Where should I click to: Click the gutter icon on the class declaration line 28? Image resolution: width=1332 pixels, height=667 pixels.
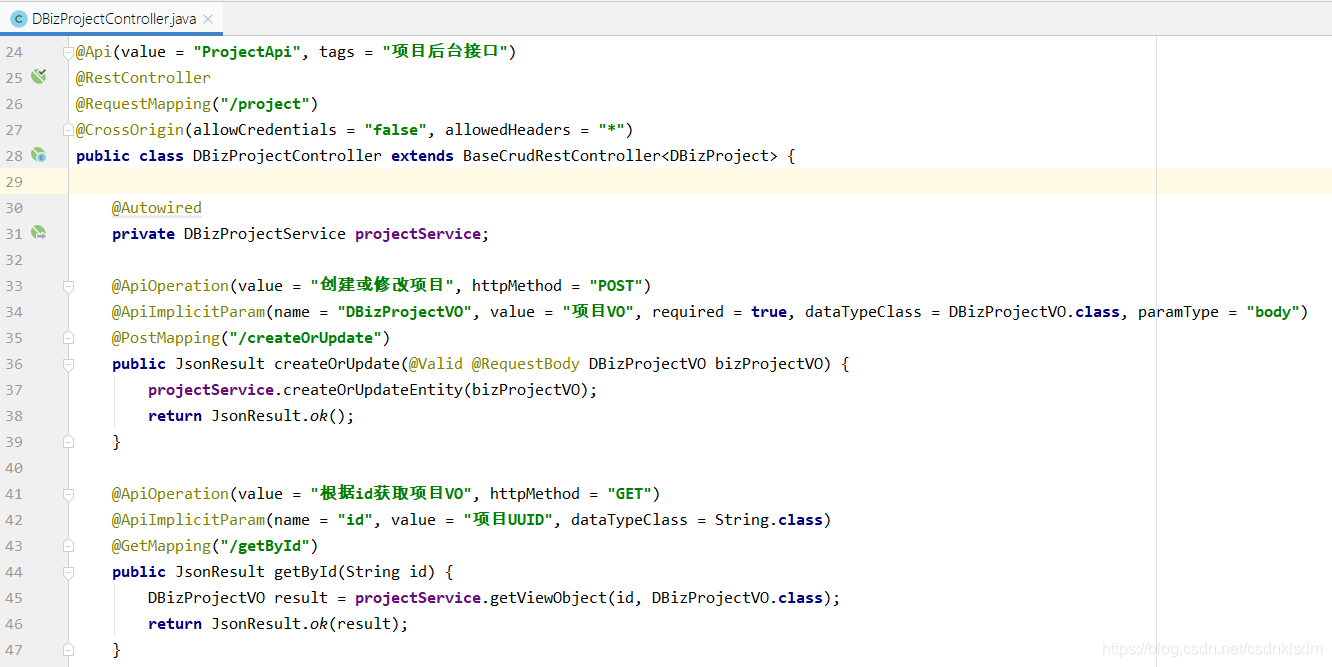point(39,154)
